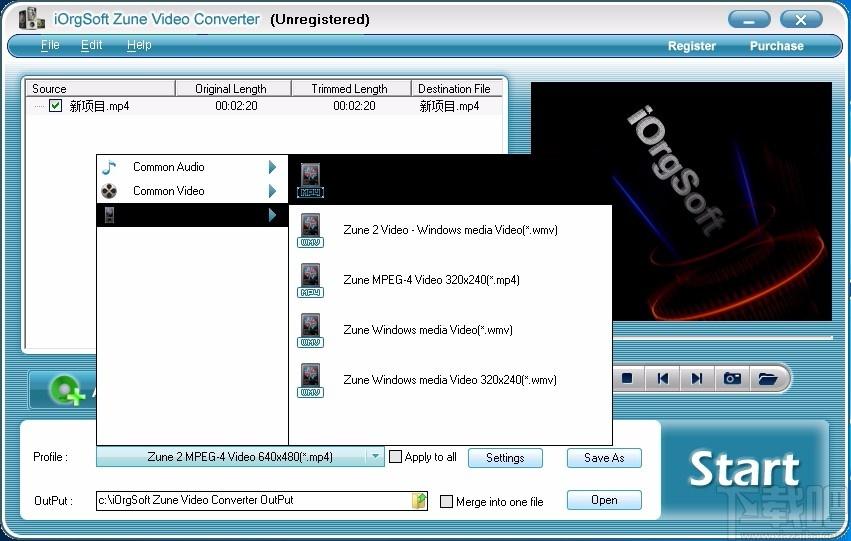Choose Common Audio category
The image size is (851, 541).
click(192, 167)
